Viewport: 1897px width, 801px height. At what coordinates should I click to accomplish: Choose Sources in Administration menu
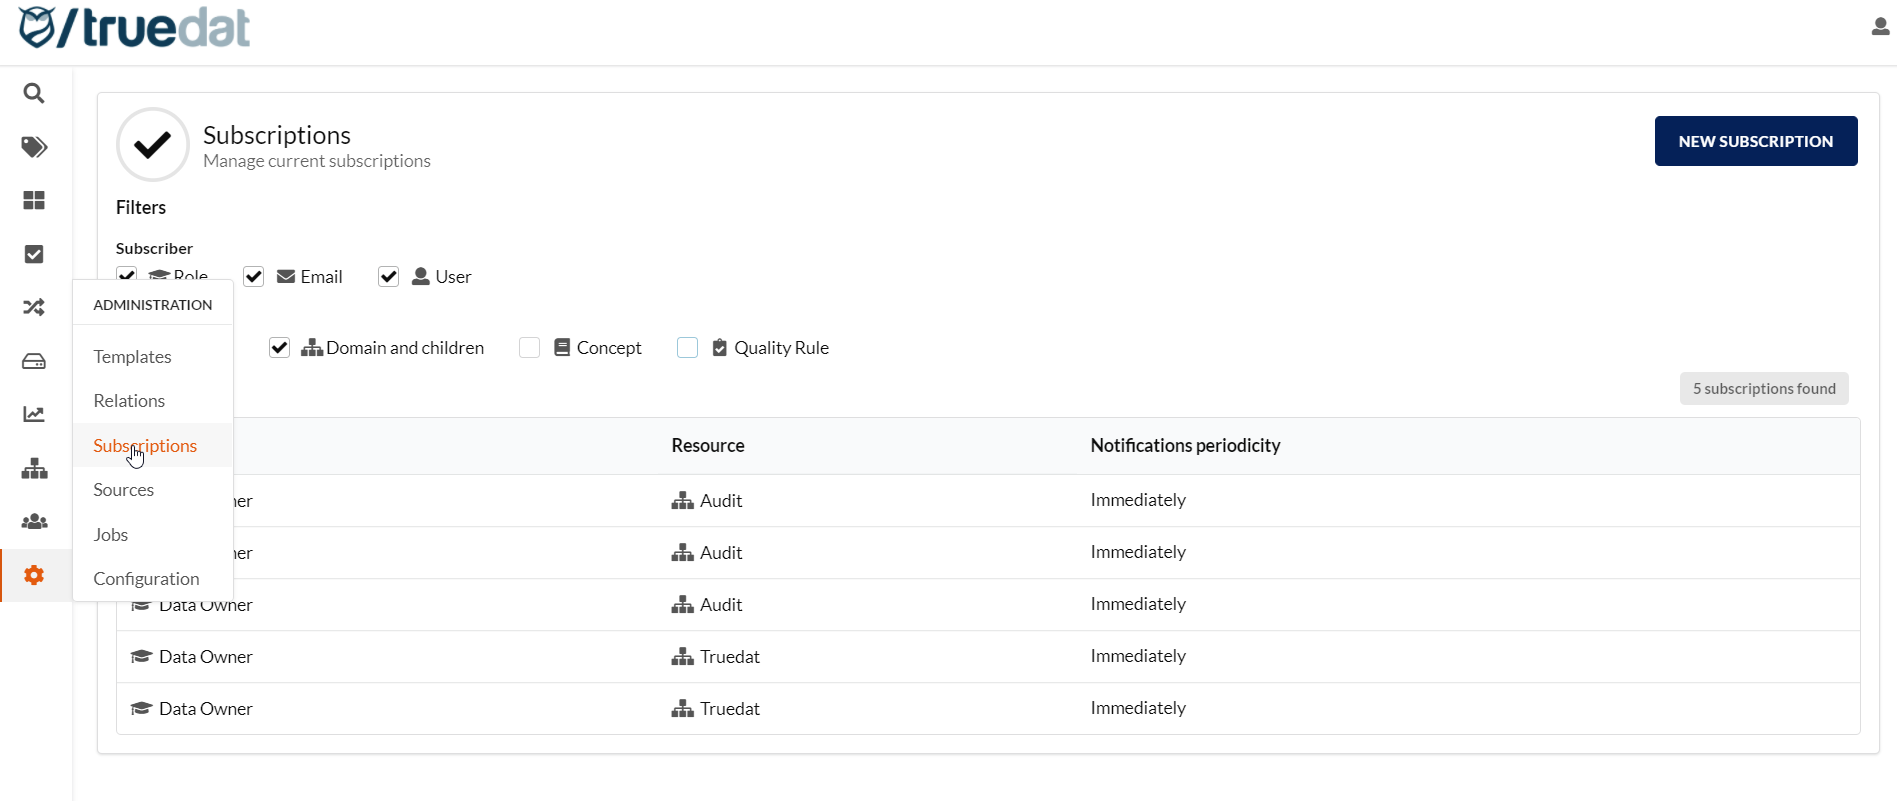point(123,490)
